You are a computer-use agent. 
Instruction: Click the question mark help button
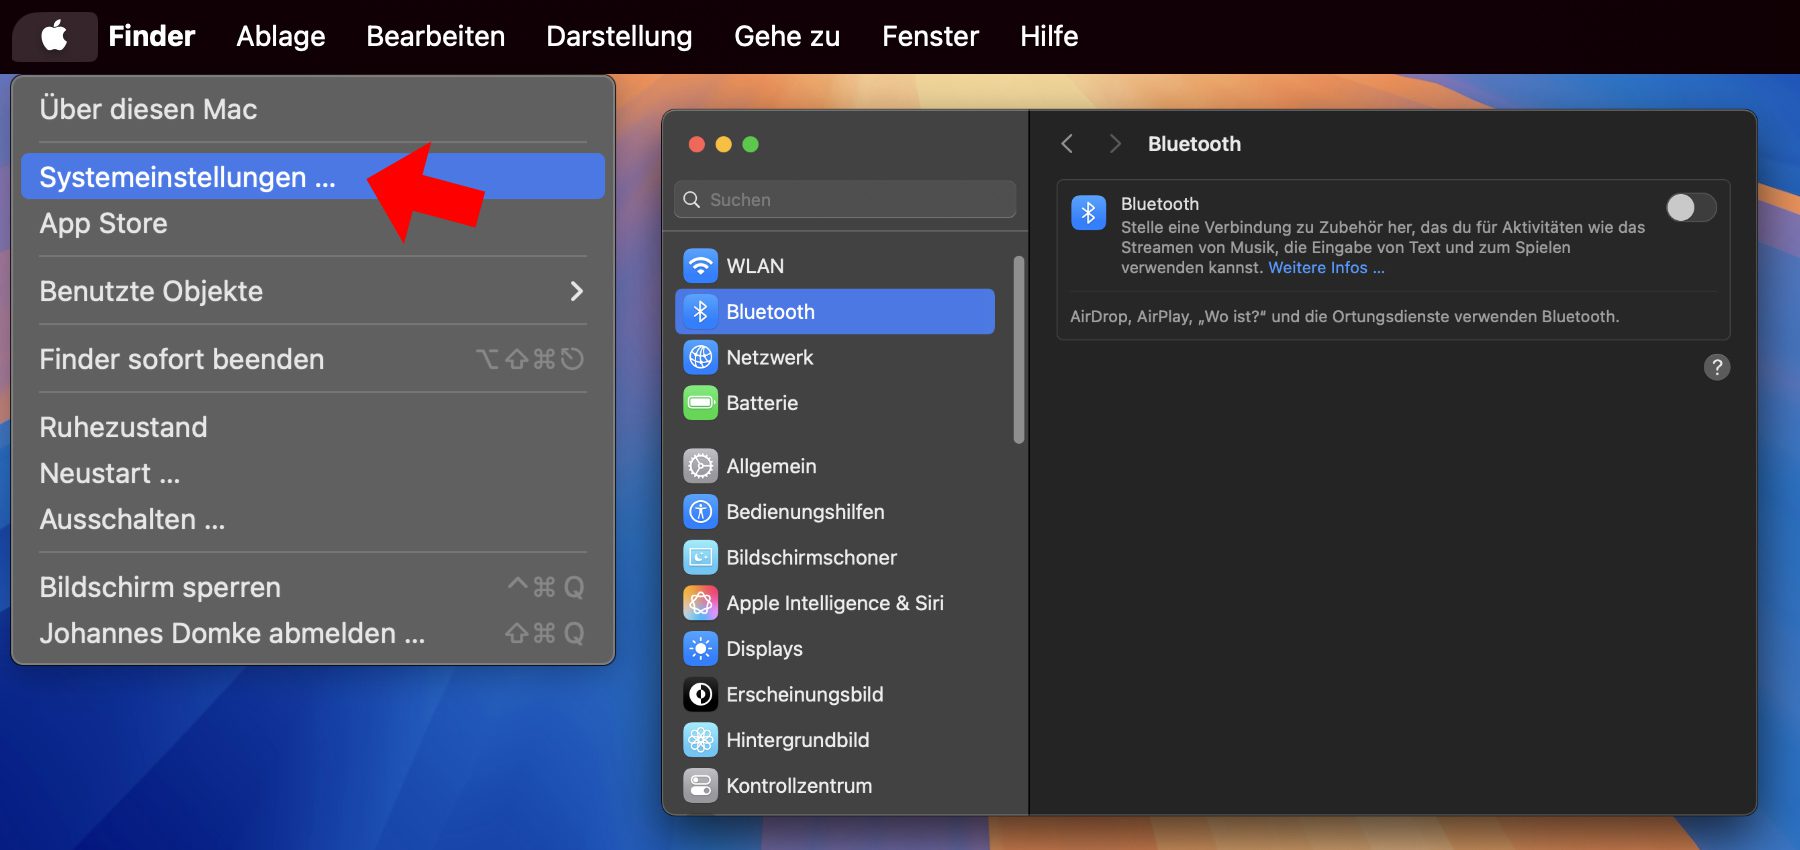click(x=1716, y=367)
